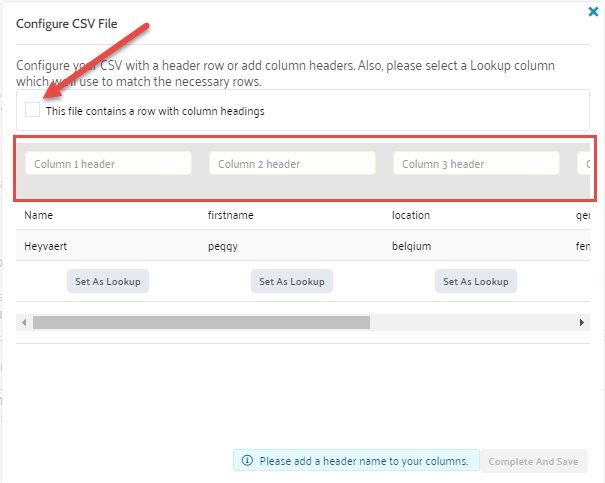This screenshot has height=483, width=605.
Task: Click into the Column 1 header field
Action: click(108, 164)
